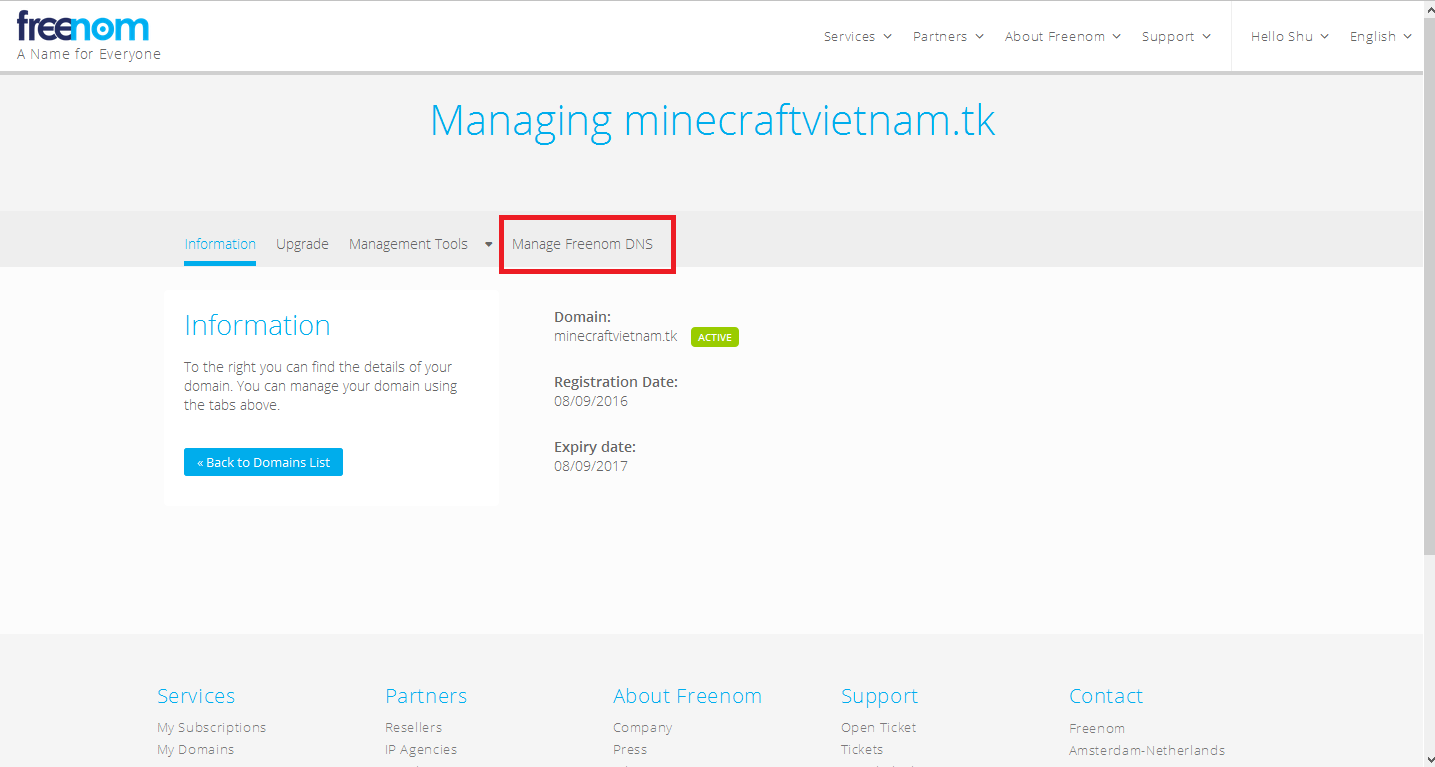Open the Company footer link
Viewport: 1435px width, 767px height.
643,727
